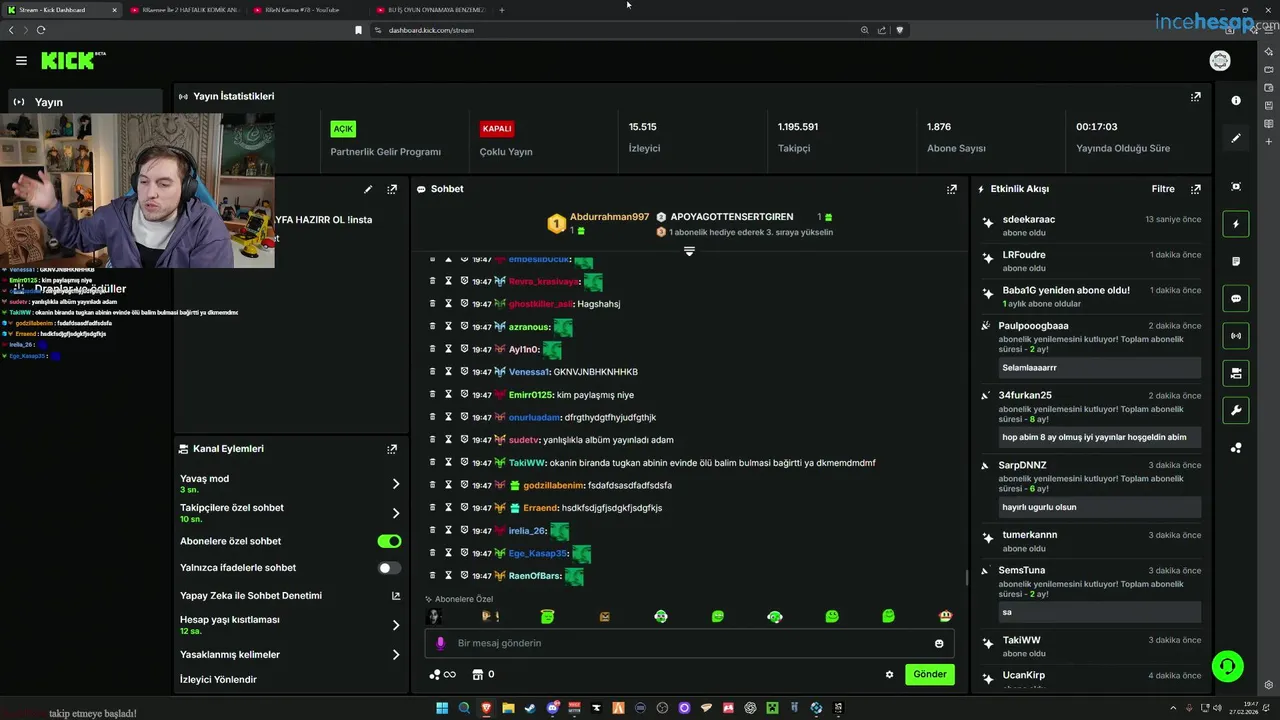The width and height of the screenshot is (1280, 720).
Task: Click 34furkan25 subscription event
Action: [x=1092, y=420]
